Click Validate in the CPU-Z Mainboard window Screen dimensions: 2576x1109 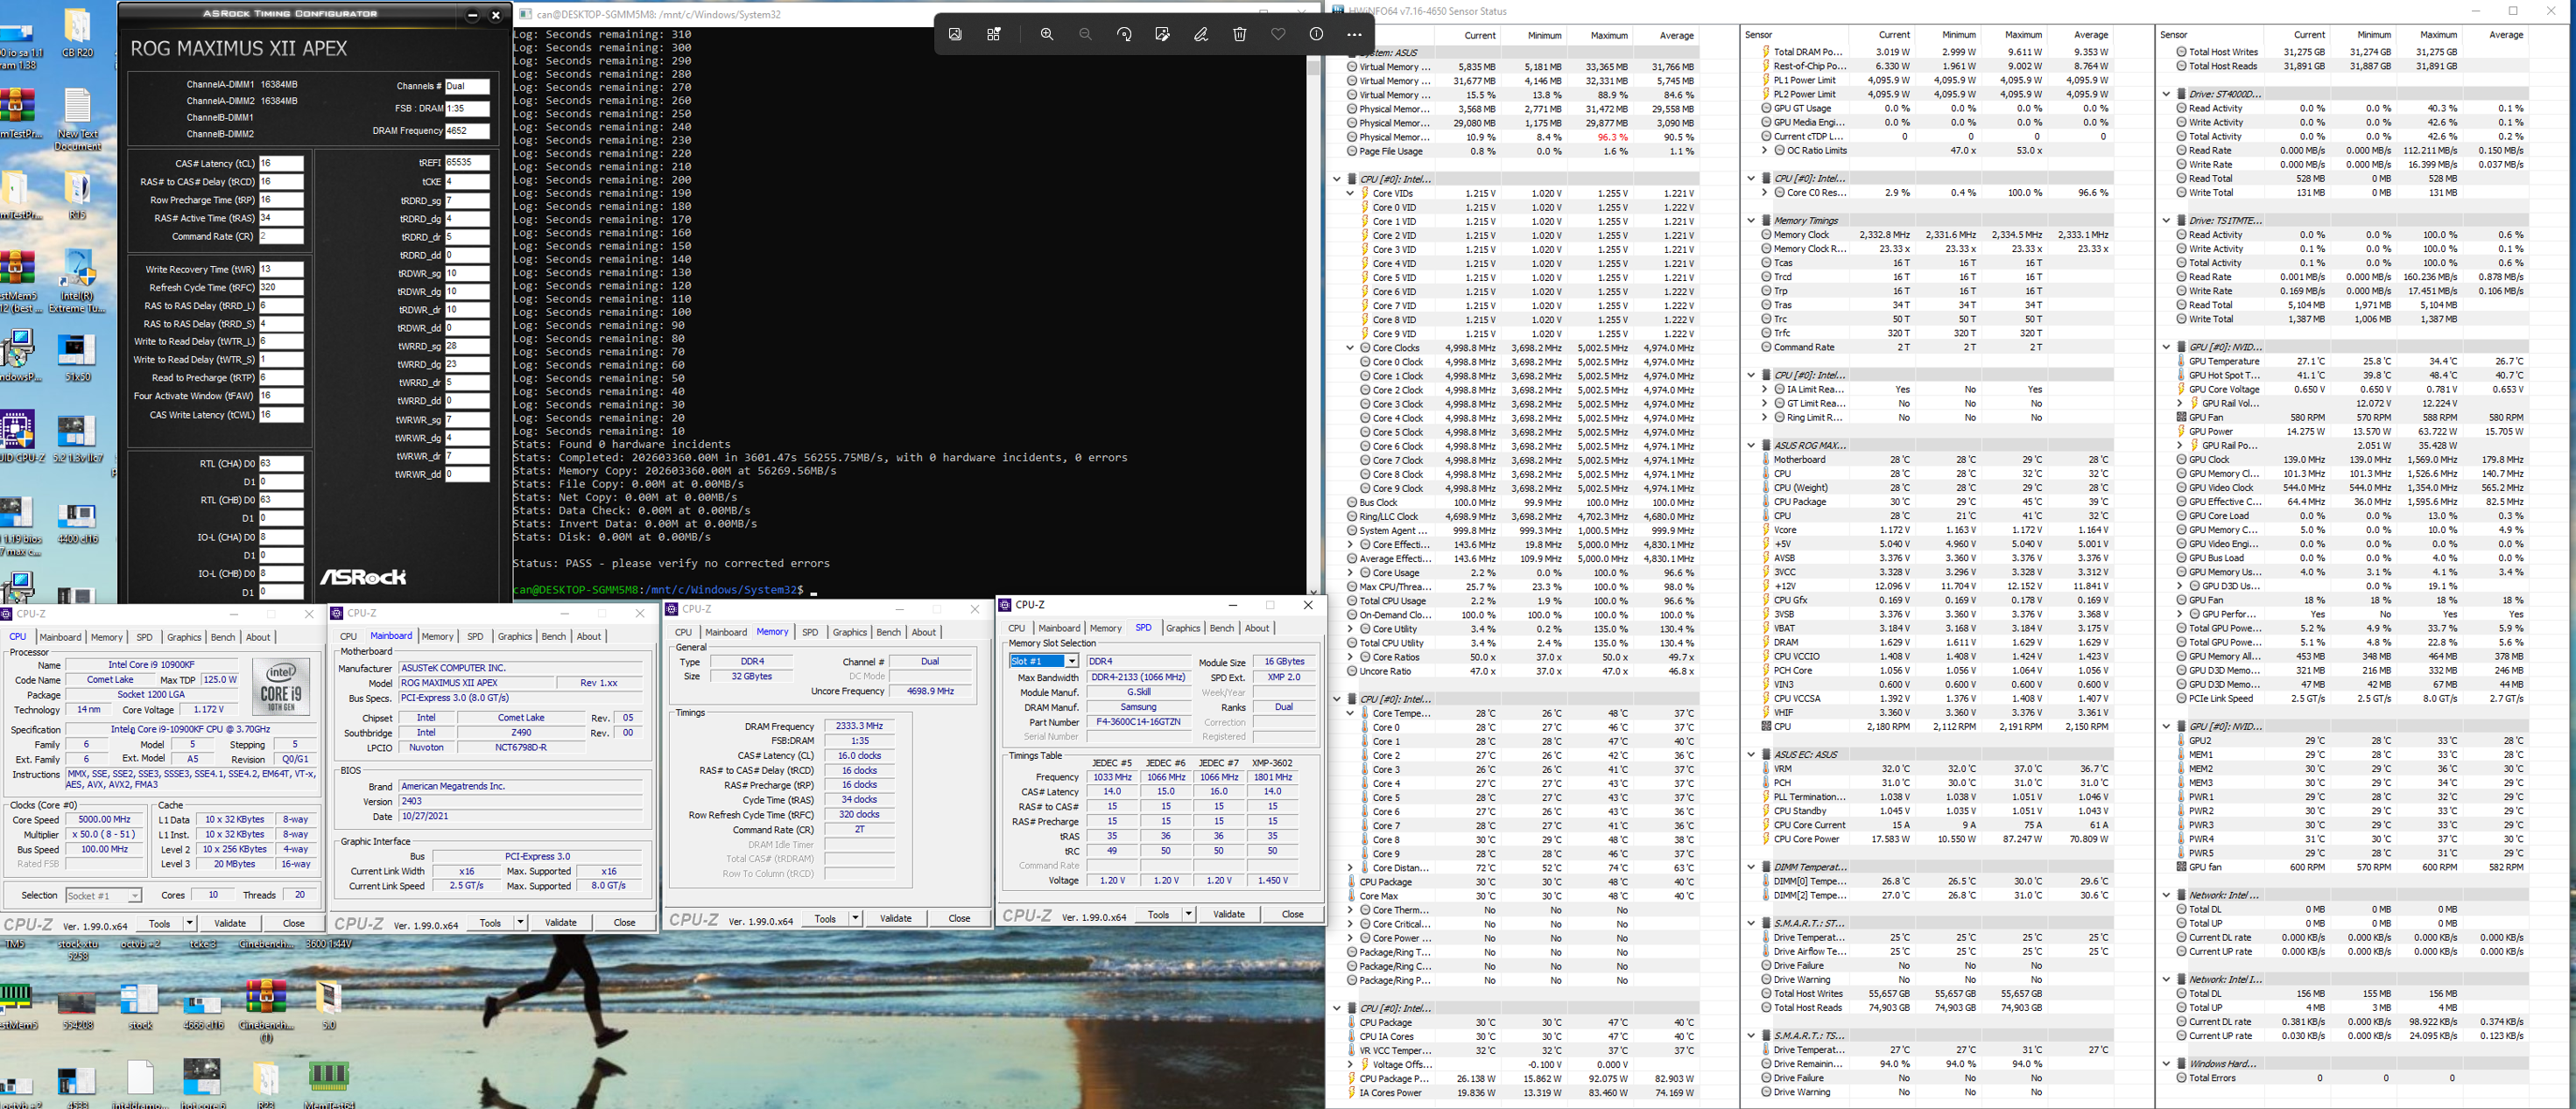tap(561, 922)
